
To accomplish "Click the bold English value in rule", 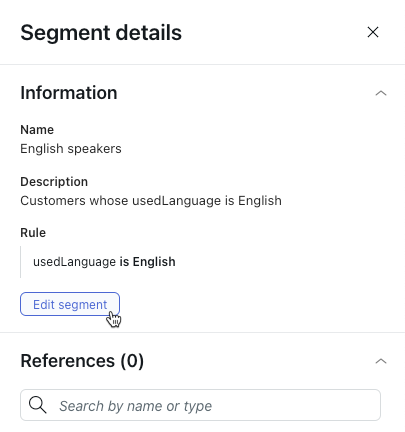I will point(154,262).
